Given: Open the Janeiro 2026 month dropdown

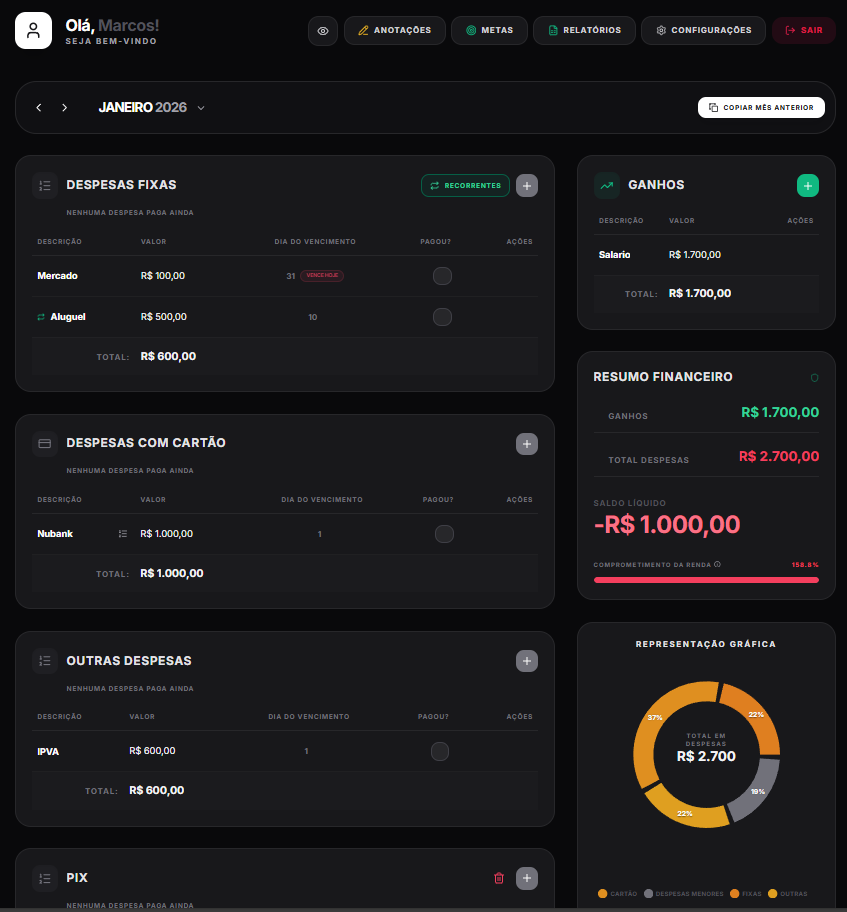Looking at the screenshot, I should pyautogui.click(x=201, y=107).
